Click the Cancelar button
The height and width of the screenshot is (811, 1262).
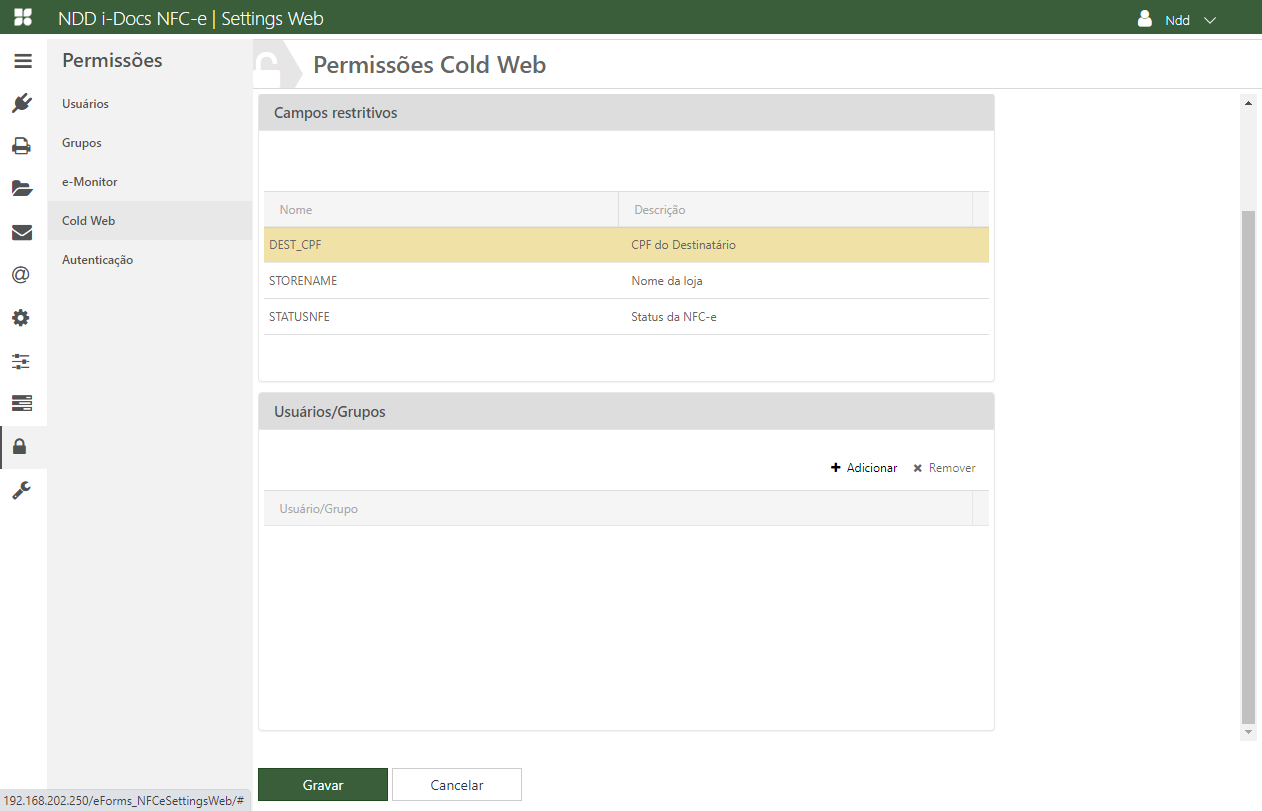(457, 785)
